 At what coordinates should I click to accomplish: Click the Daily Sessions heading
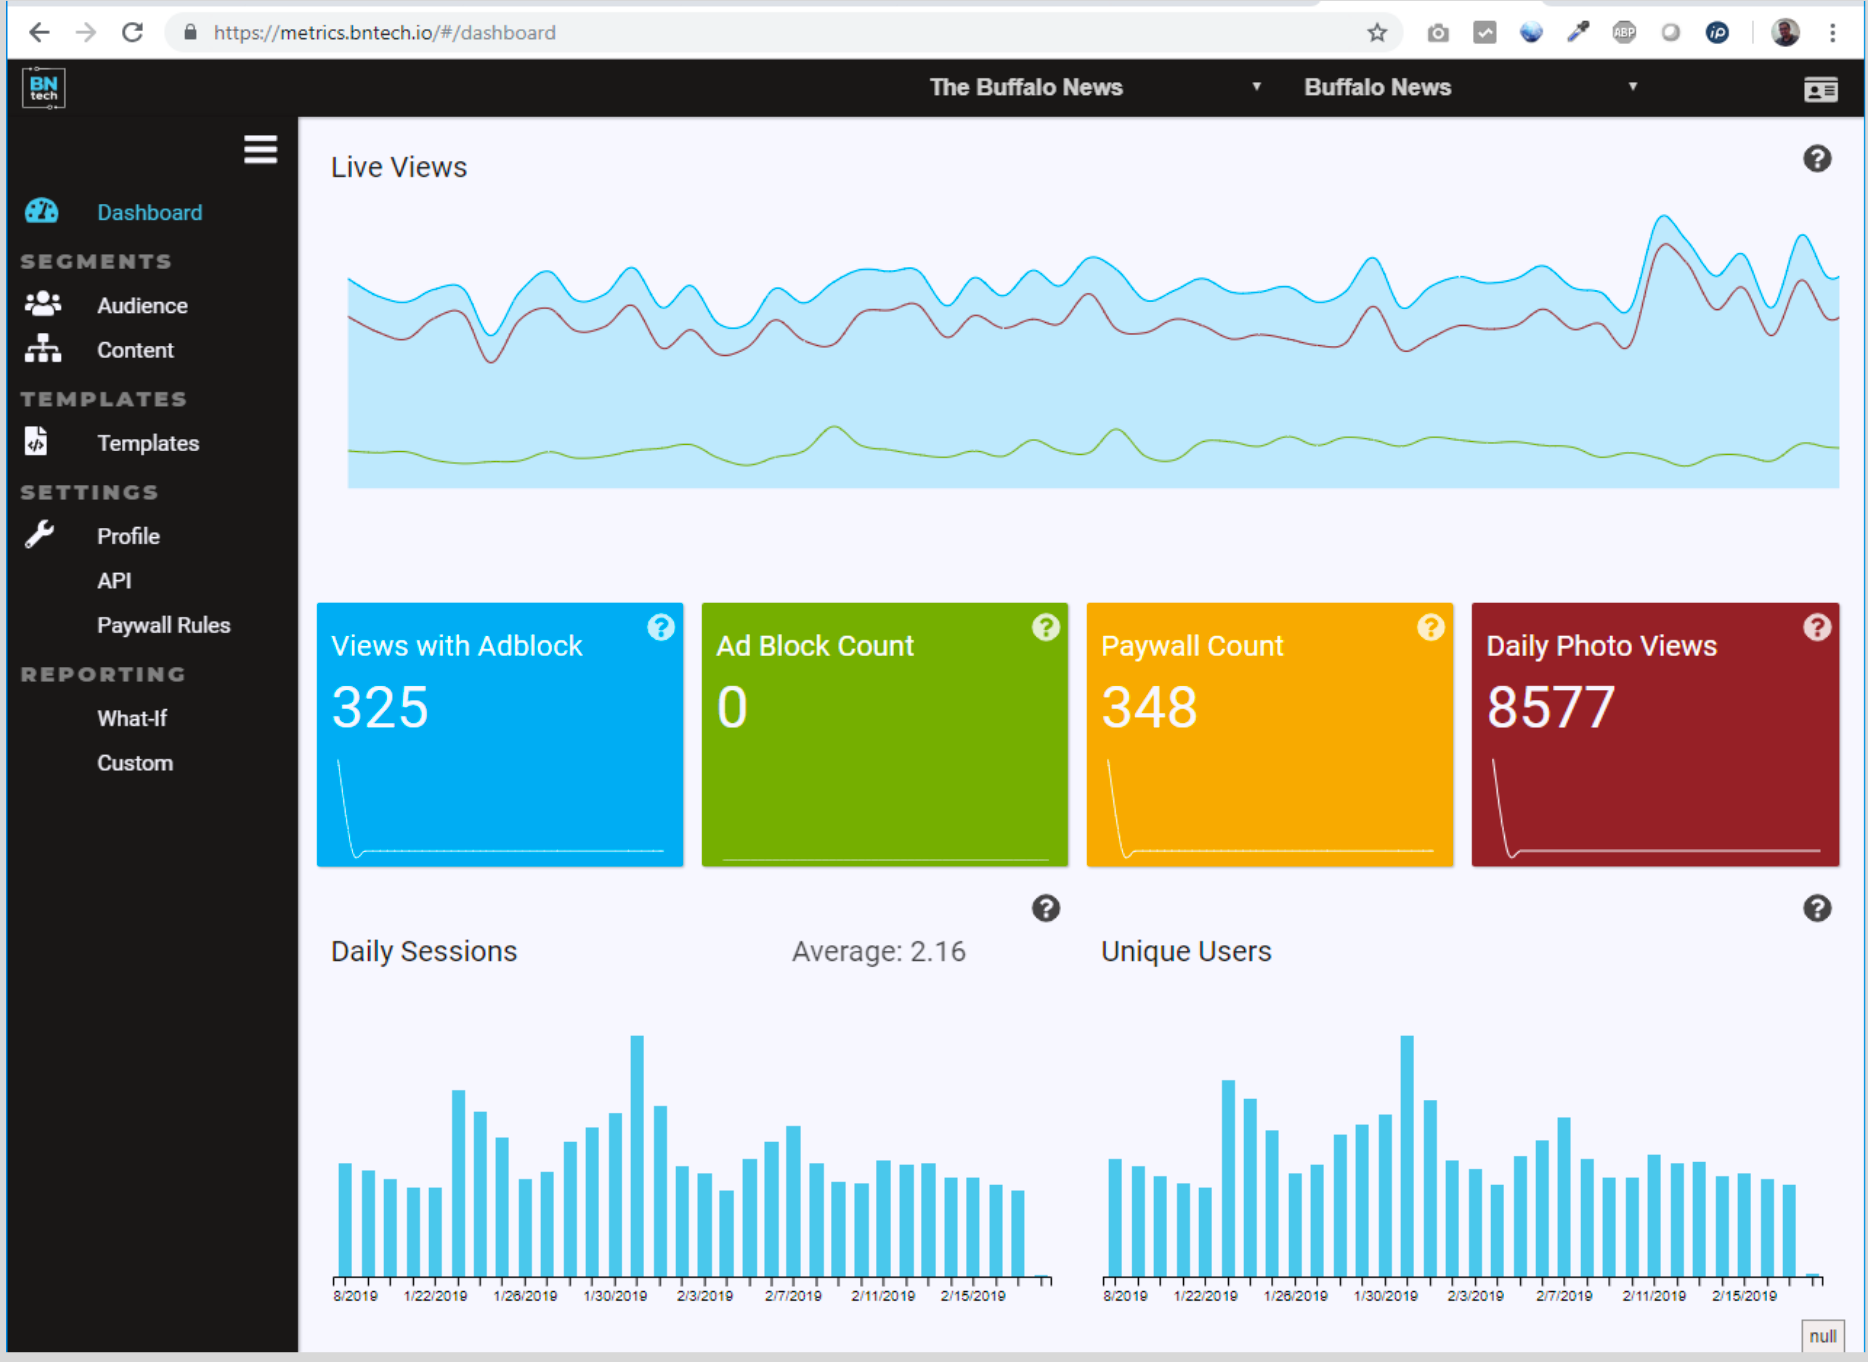pos(424,951)
